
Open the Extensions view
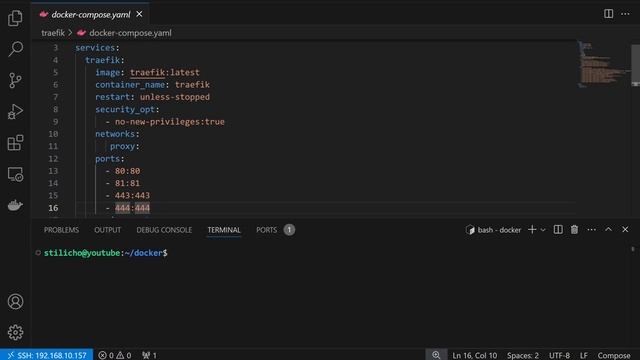(15, 143)
